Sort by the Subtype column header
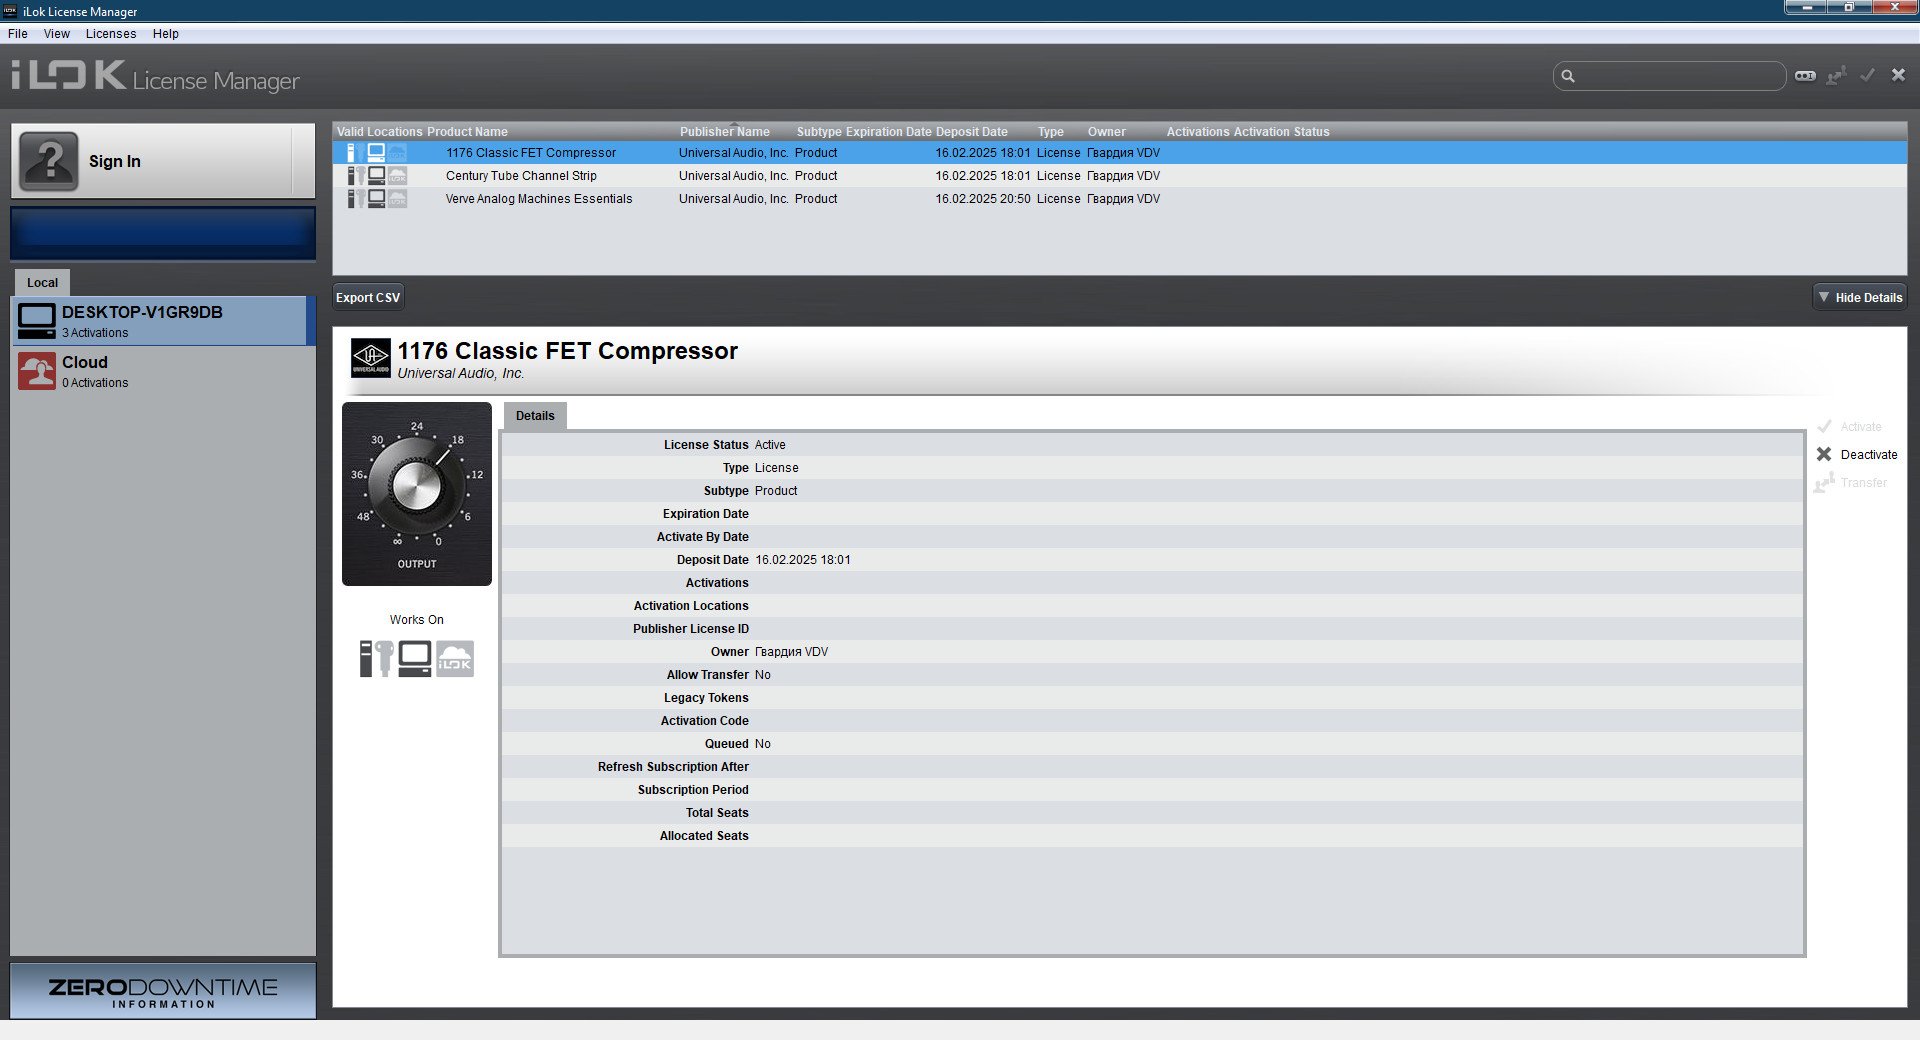 [x=819, y=132]
